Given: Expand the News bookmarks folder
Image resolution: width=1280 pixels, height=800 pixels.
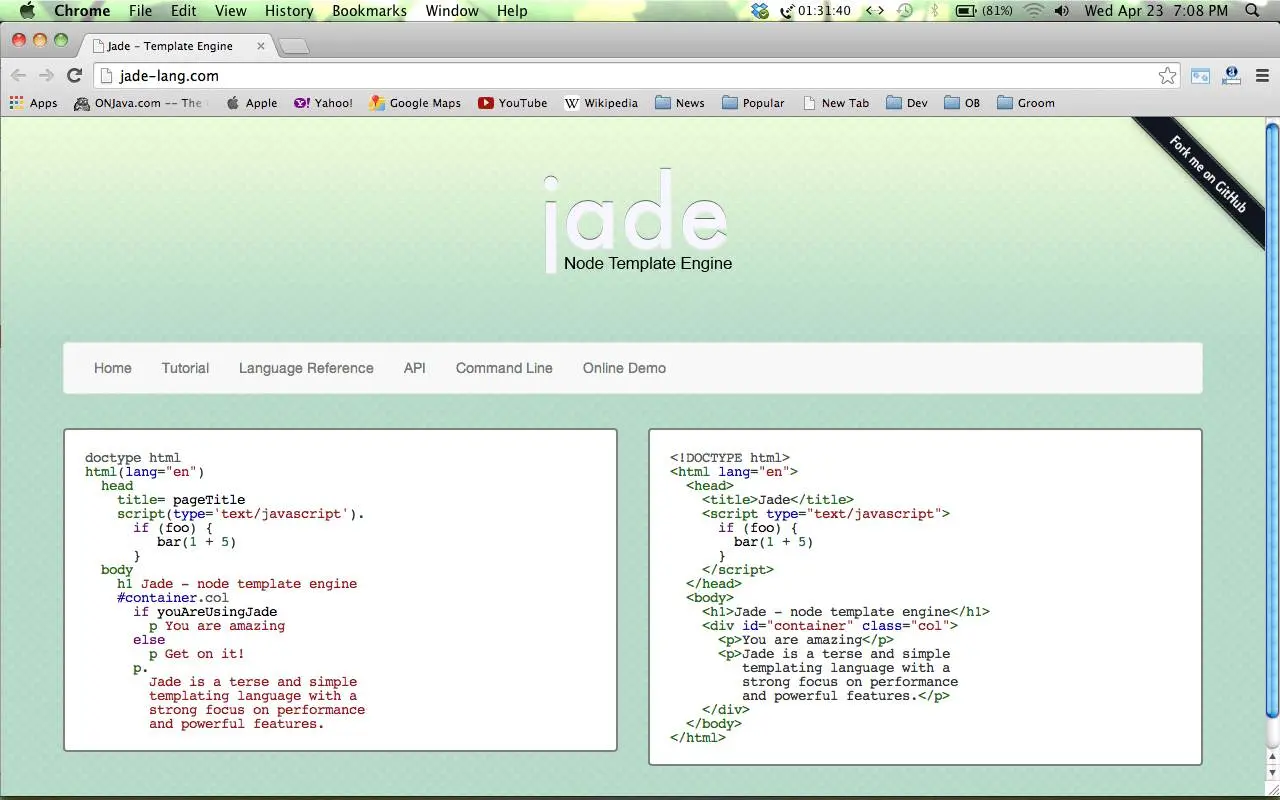Looking at the screenshot, I should click(x=680, y=103).
